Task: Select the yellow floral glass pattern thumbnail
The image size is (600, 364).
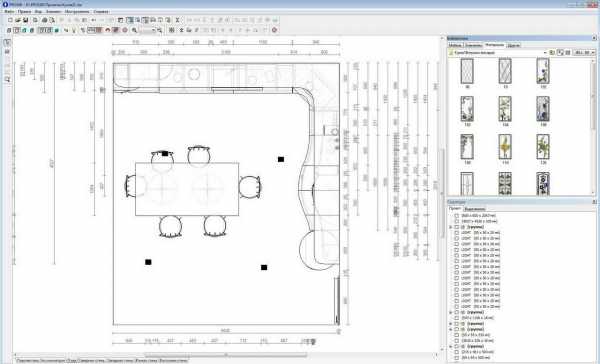Action: (505, 146)
